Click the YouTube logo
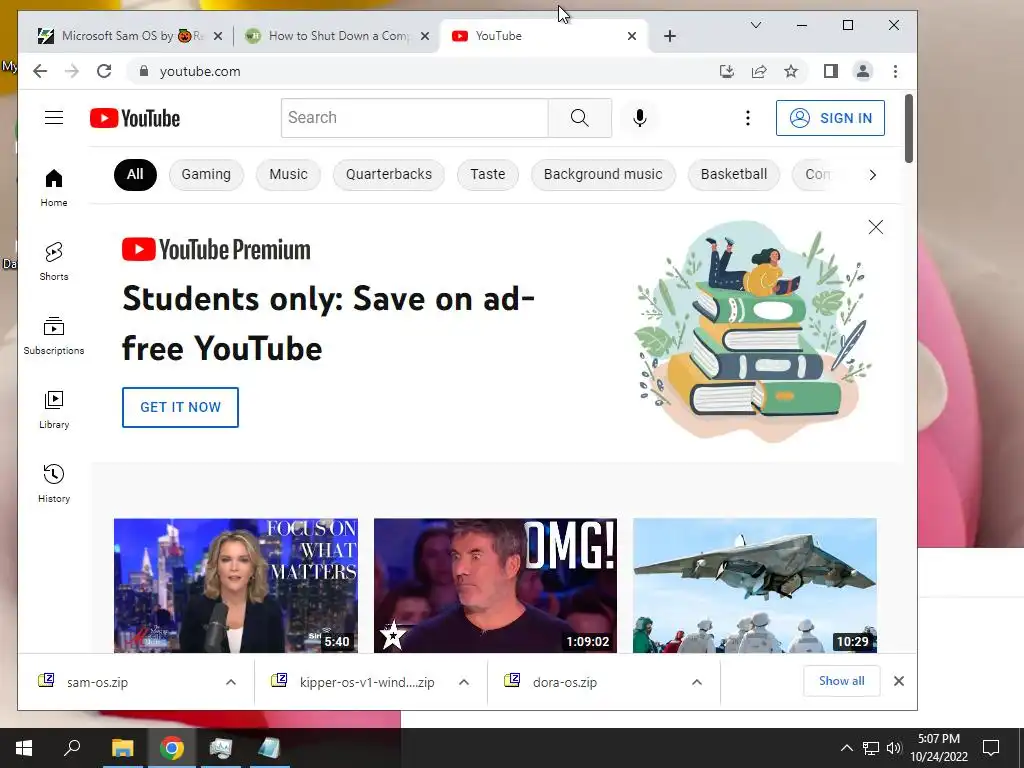This screenshot has height=768, width=1024. (135, 118)
